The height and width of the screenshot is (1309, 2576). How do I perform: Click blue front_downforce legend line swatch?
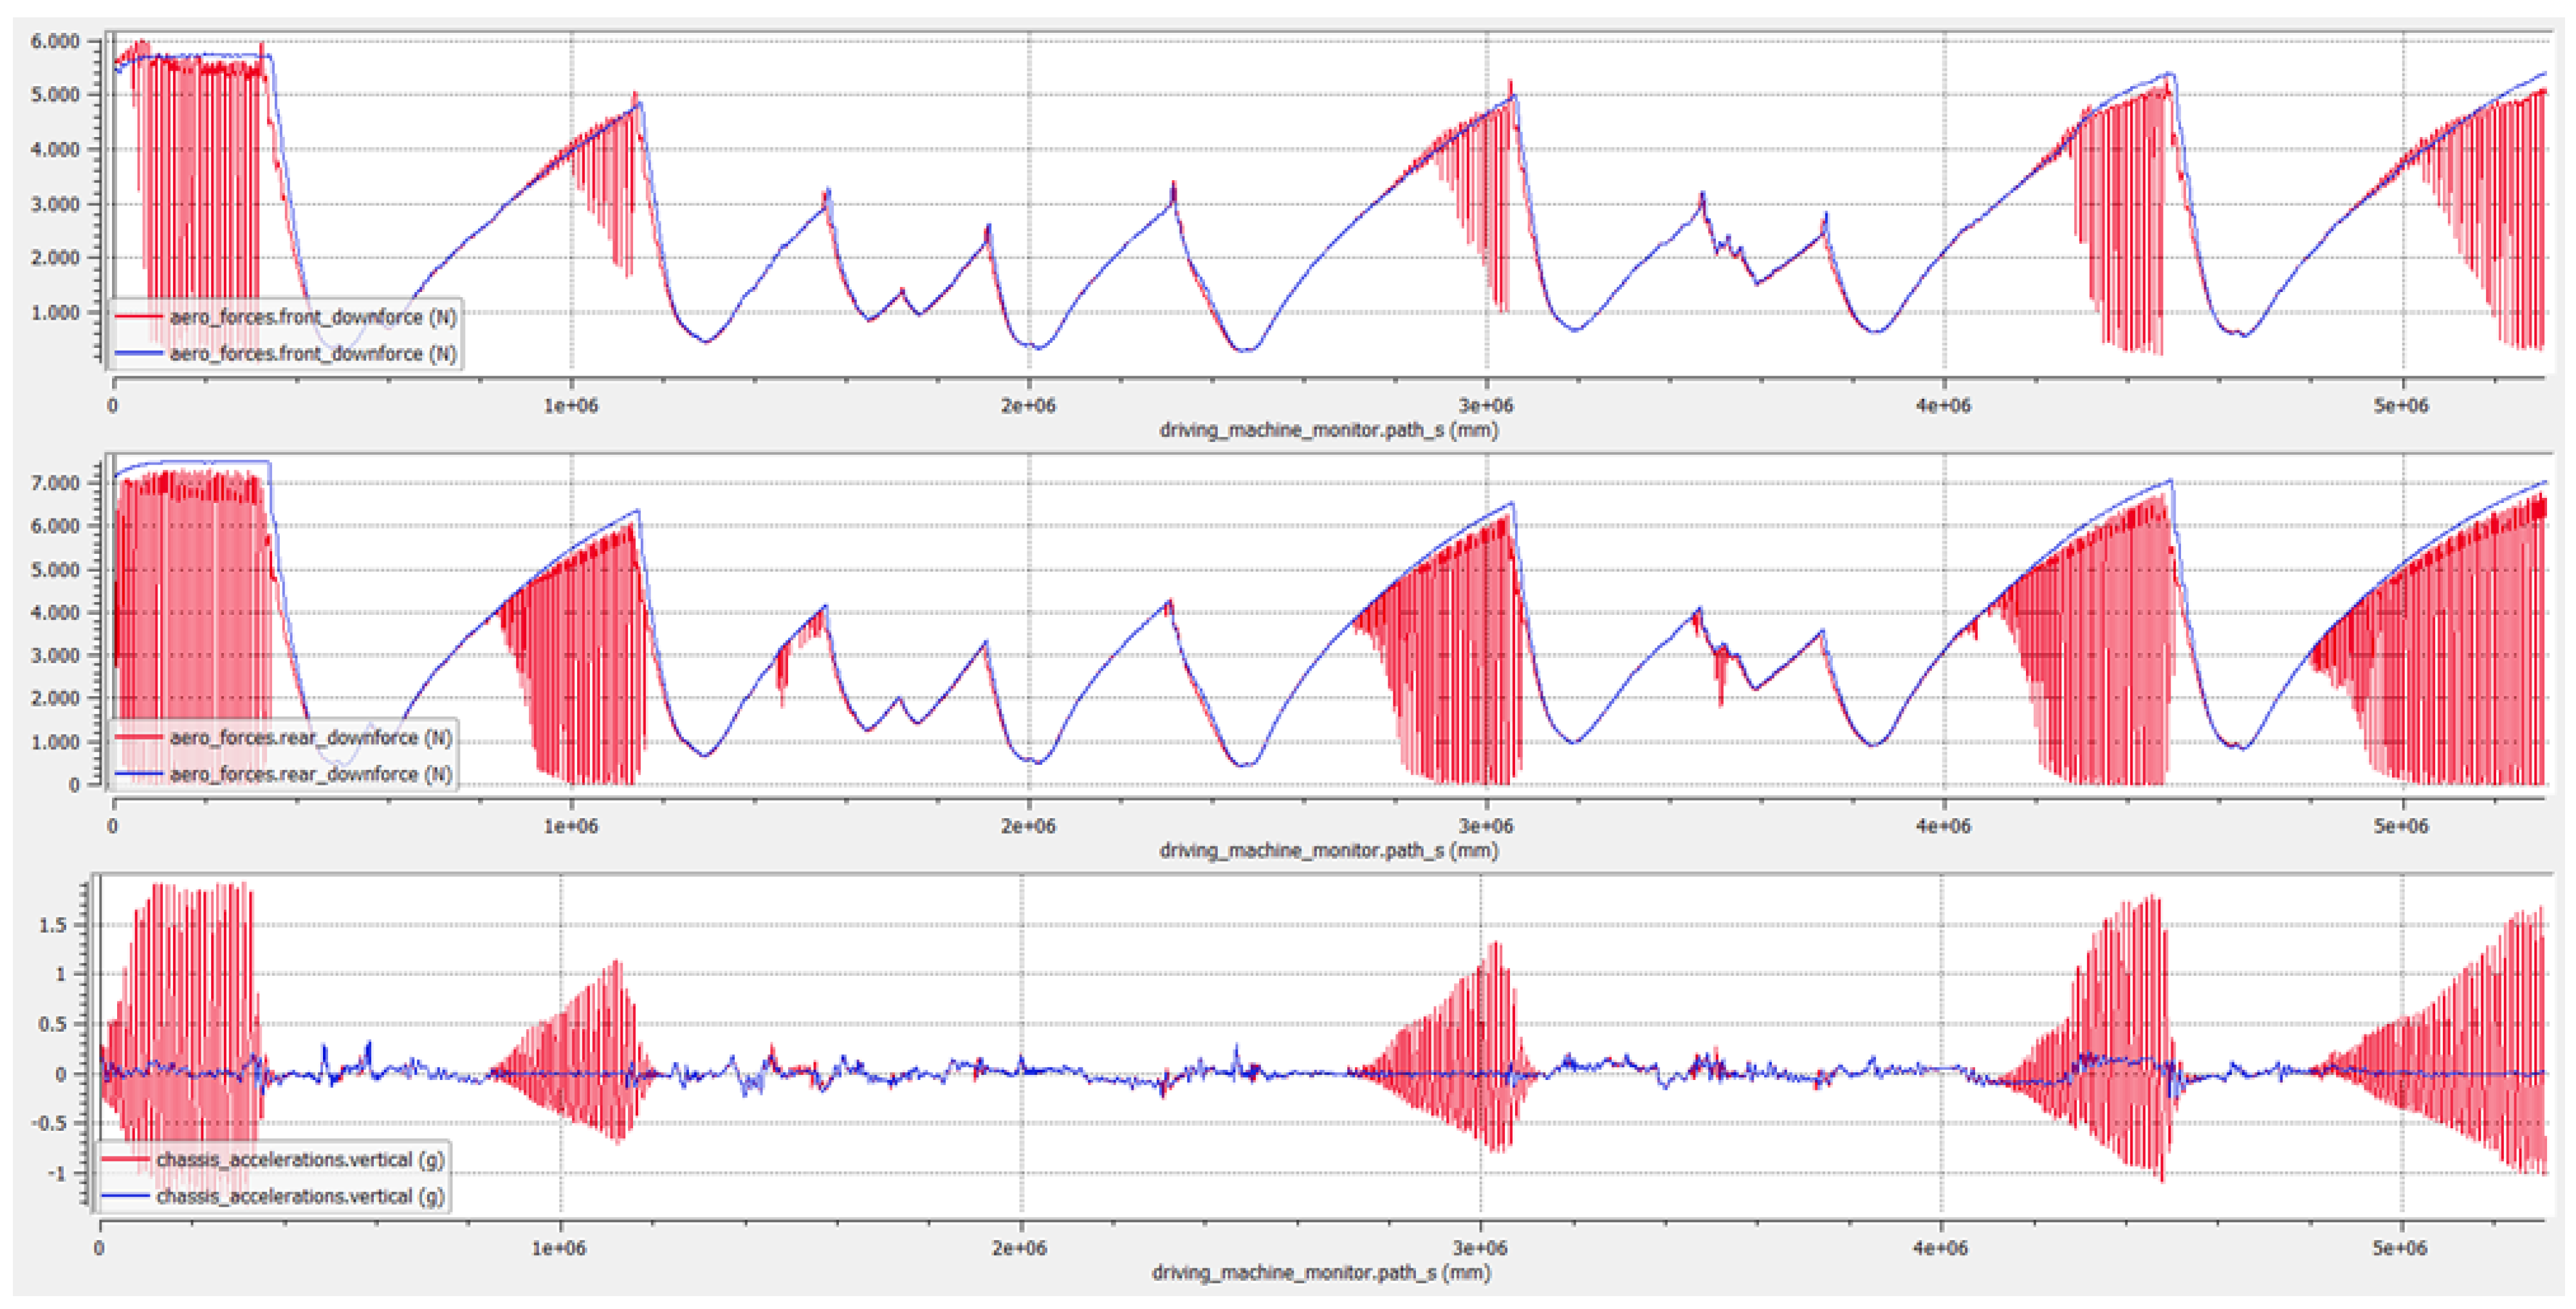[139, 354]
